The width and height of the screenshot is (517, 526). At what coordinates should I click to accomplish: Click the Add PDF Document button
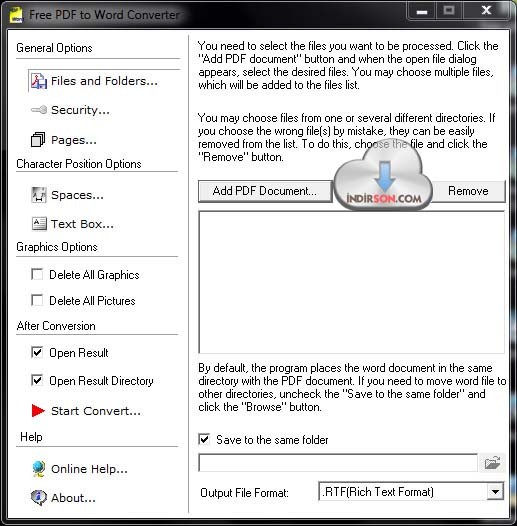(265, 191)
